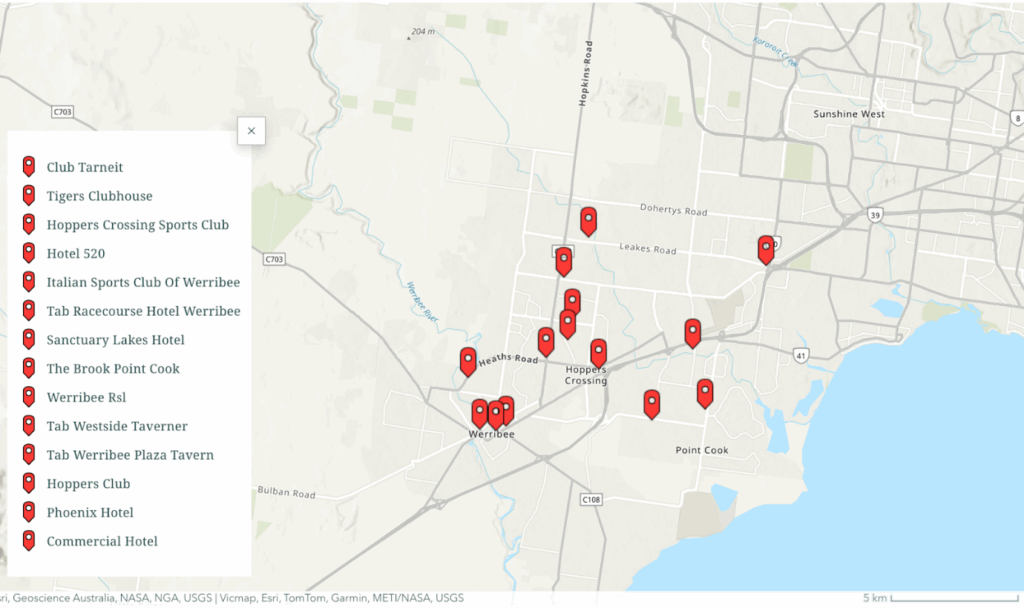Viewport: 1024px width, 608px height.
Task: Click the pin icon beside Club Tarneit
Action: click(28, 167)
